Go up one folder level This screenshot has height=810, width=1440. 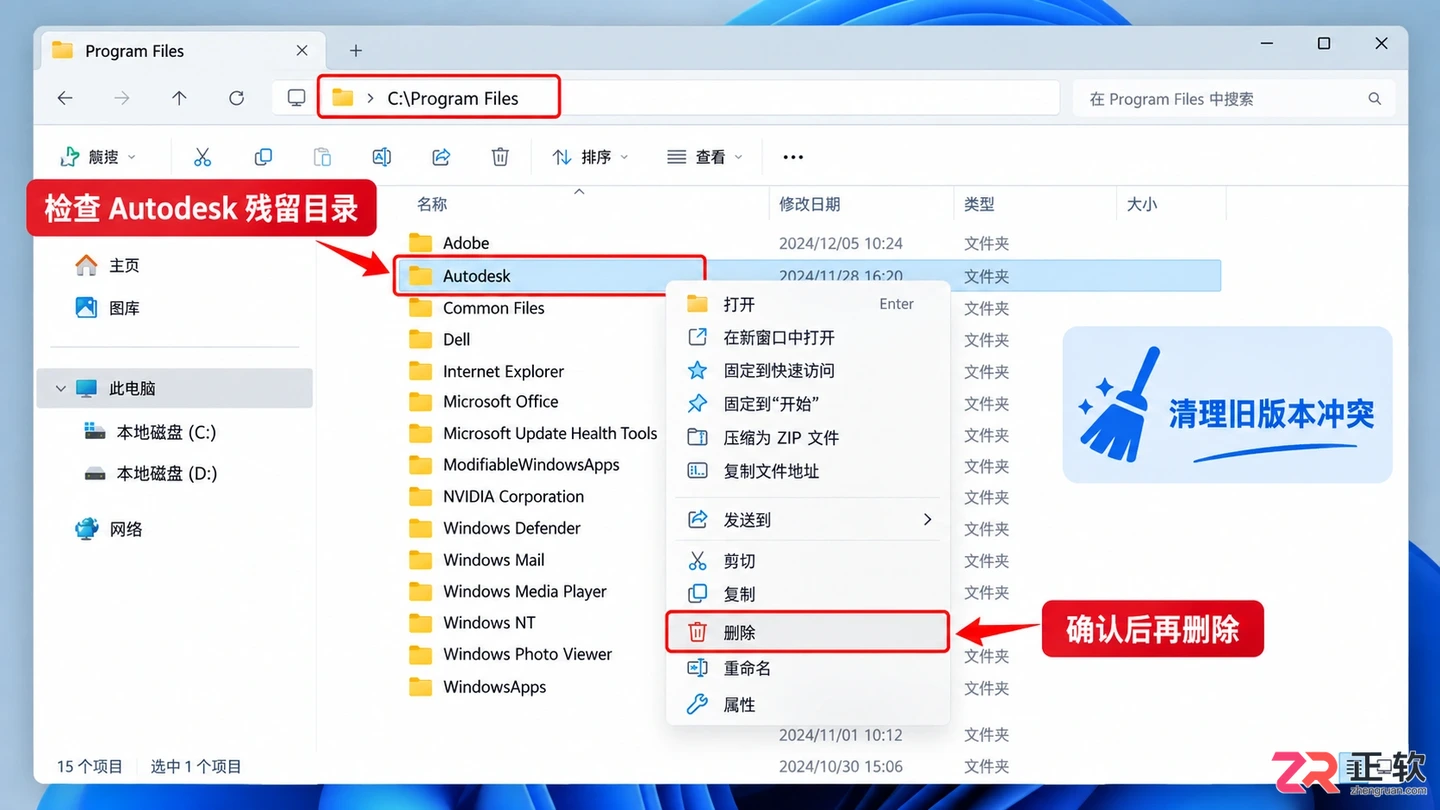point(179,98)
